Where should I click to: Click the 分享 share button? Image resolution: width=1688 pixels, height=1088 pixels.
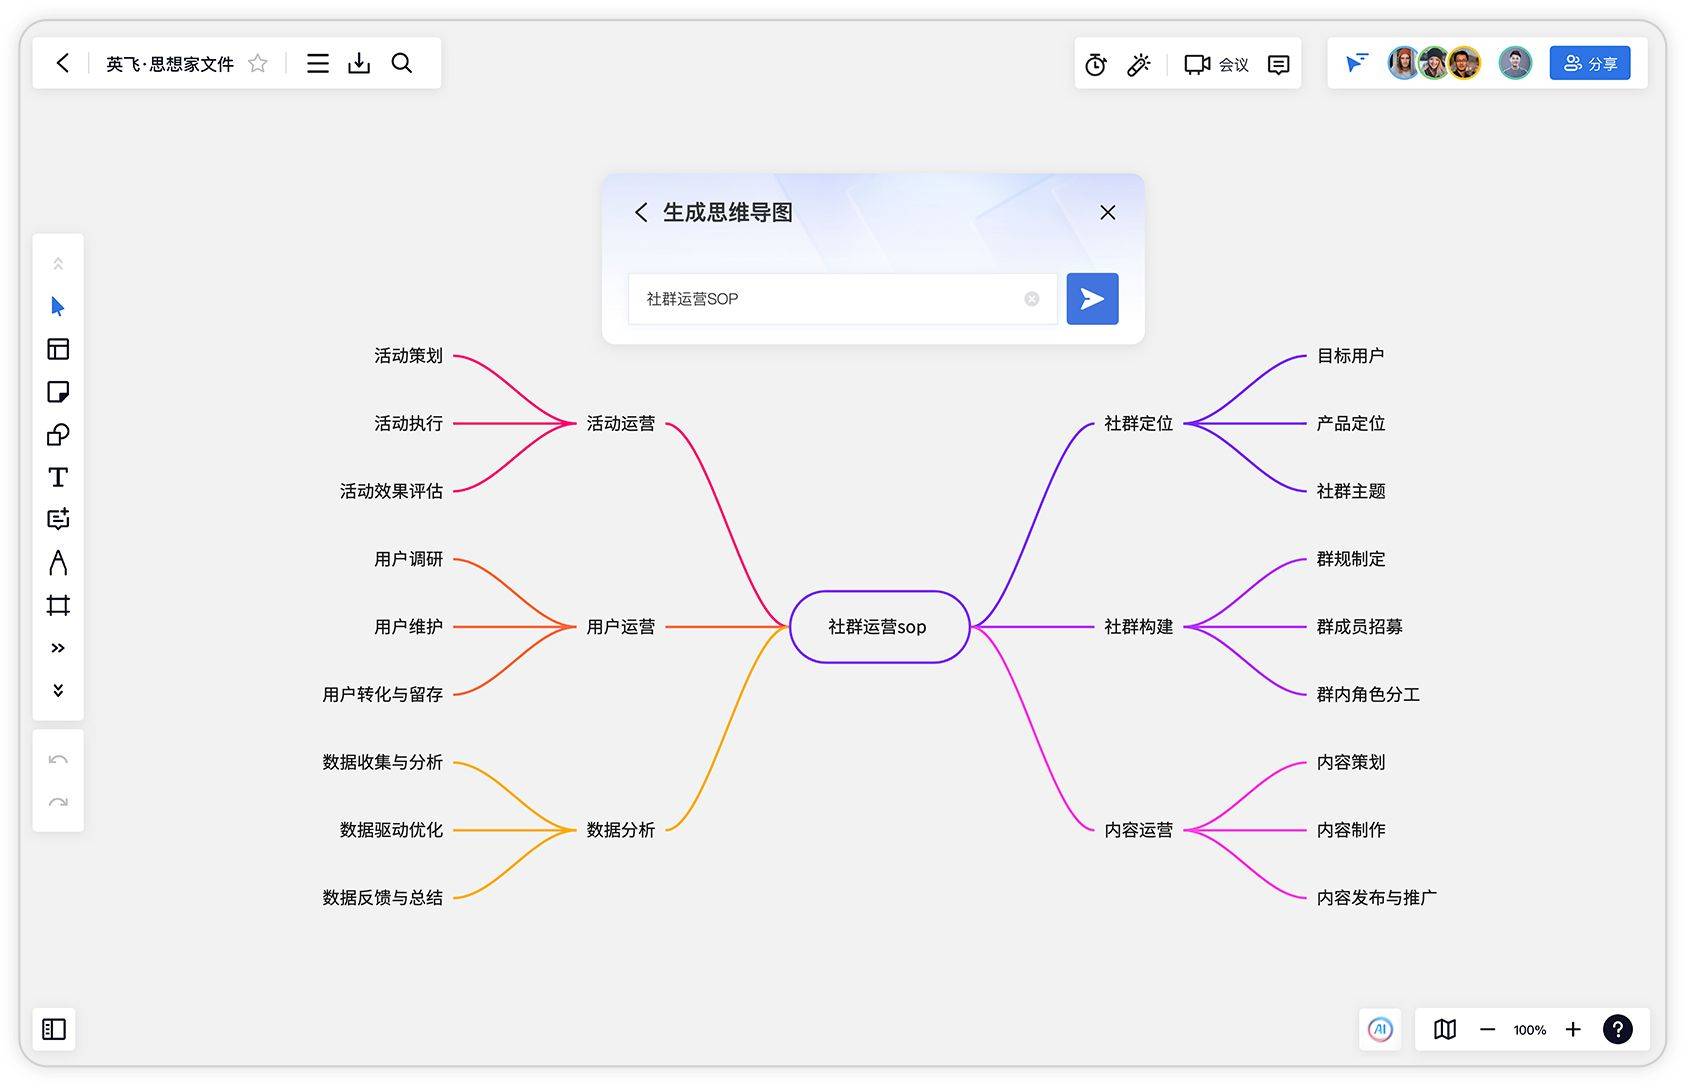[1590, 64]
